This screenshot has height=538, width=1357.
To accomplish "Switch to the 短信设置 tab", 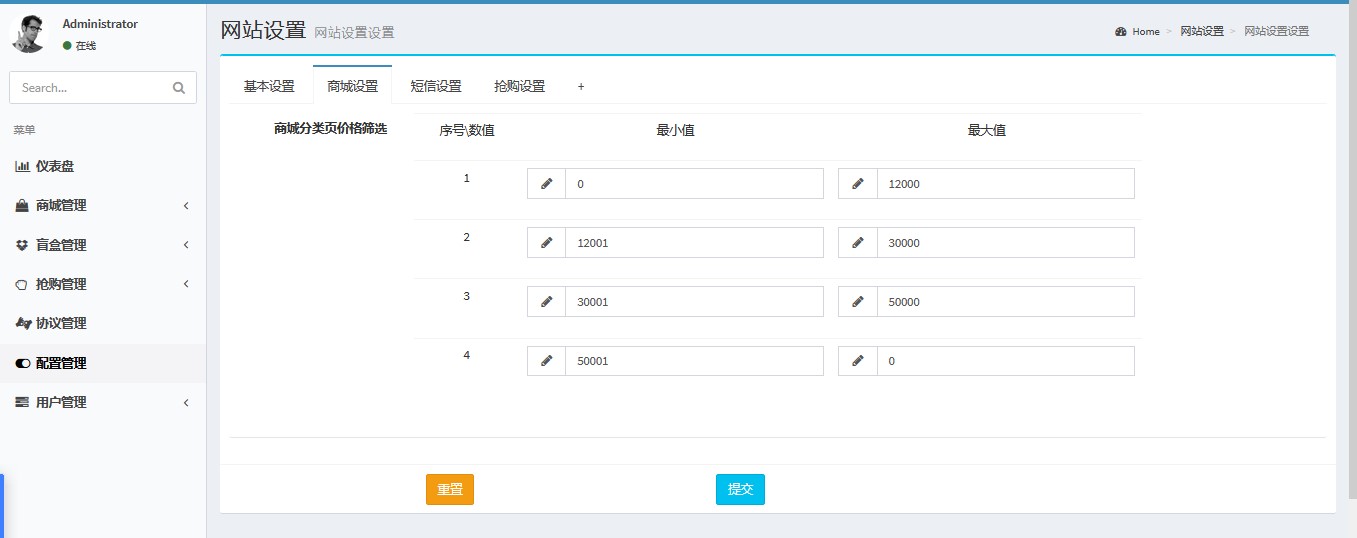I will [436, 86].
